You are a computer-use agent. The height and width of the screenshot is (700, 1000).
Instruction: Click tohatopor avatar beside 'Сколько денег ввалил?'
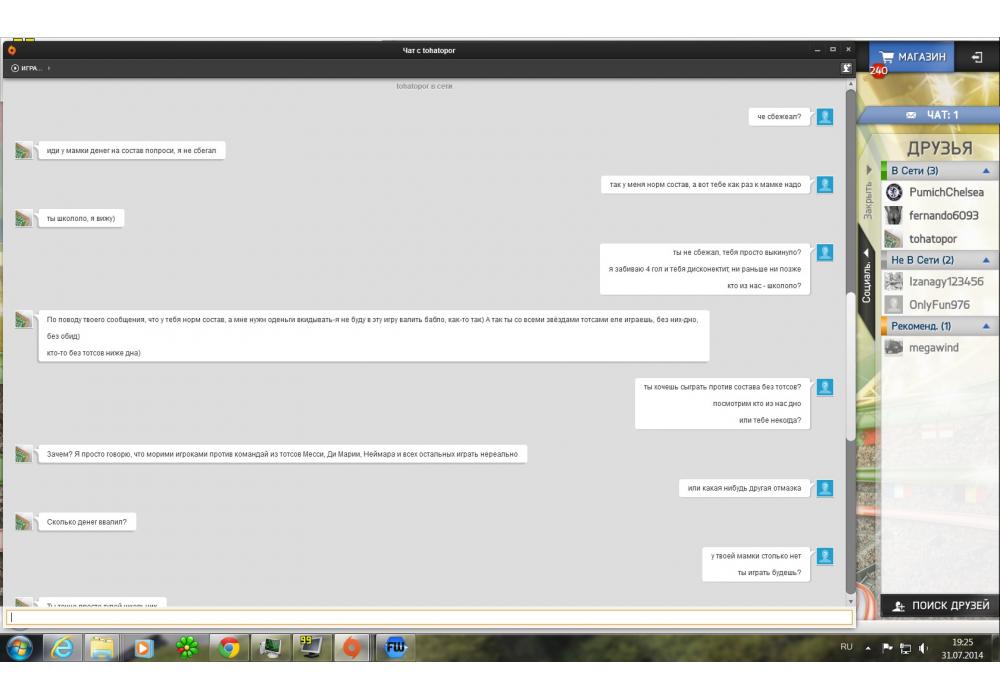click(24, 522)
